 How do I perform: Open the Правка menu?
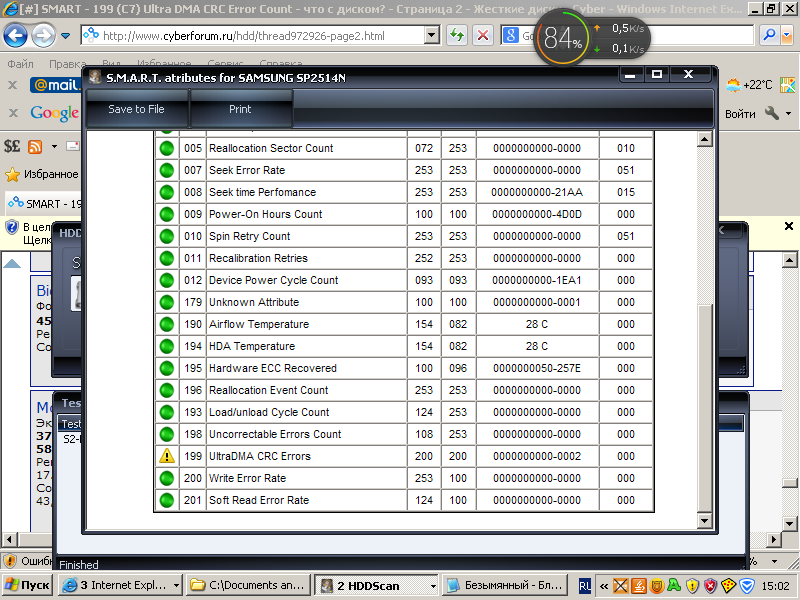[68, 63]
